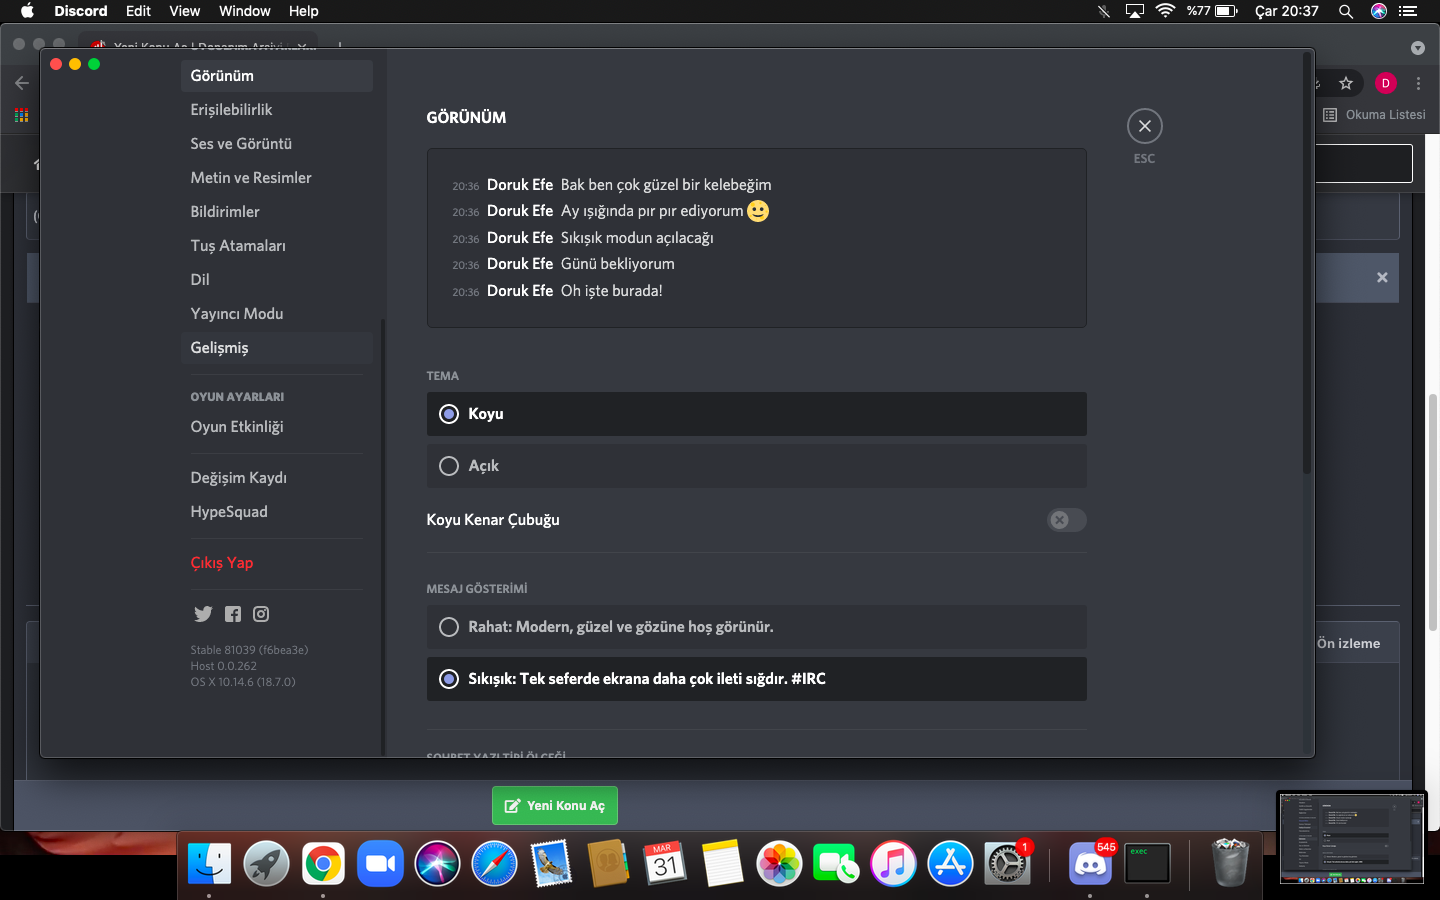The image size is (1440, 900).
Task: Open Wi-Fi status in the menu bar
Action: 1165,11
